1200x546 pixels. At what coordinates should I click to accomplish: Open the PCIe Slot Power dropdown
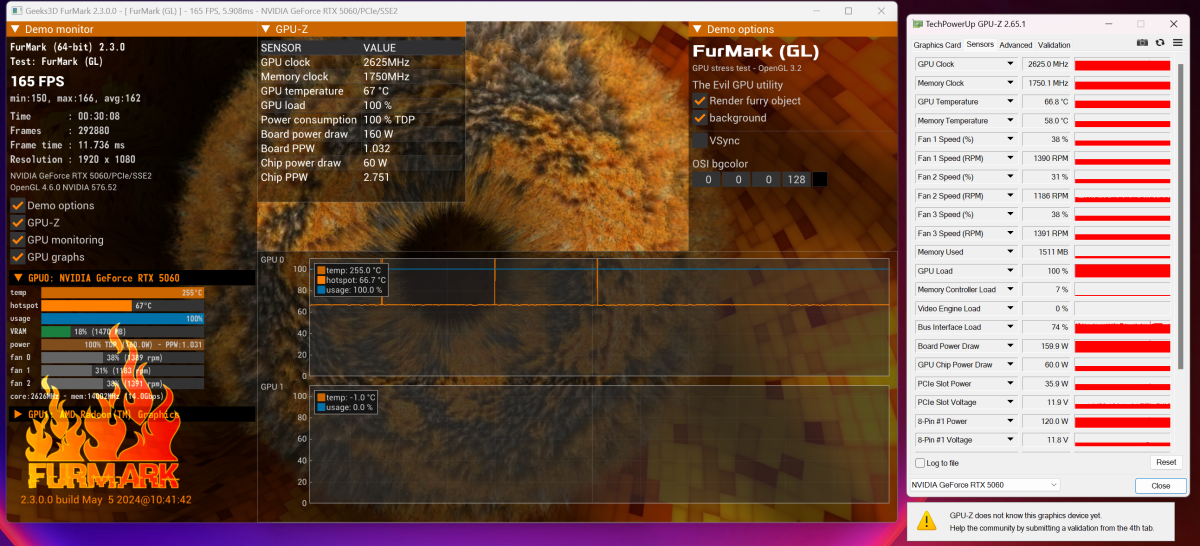coord(1010,383)
